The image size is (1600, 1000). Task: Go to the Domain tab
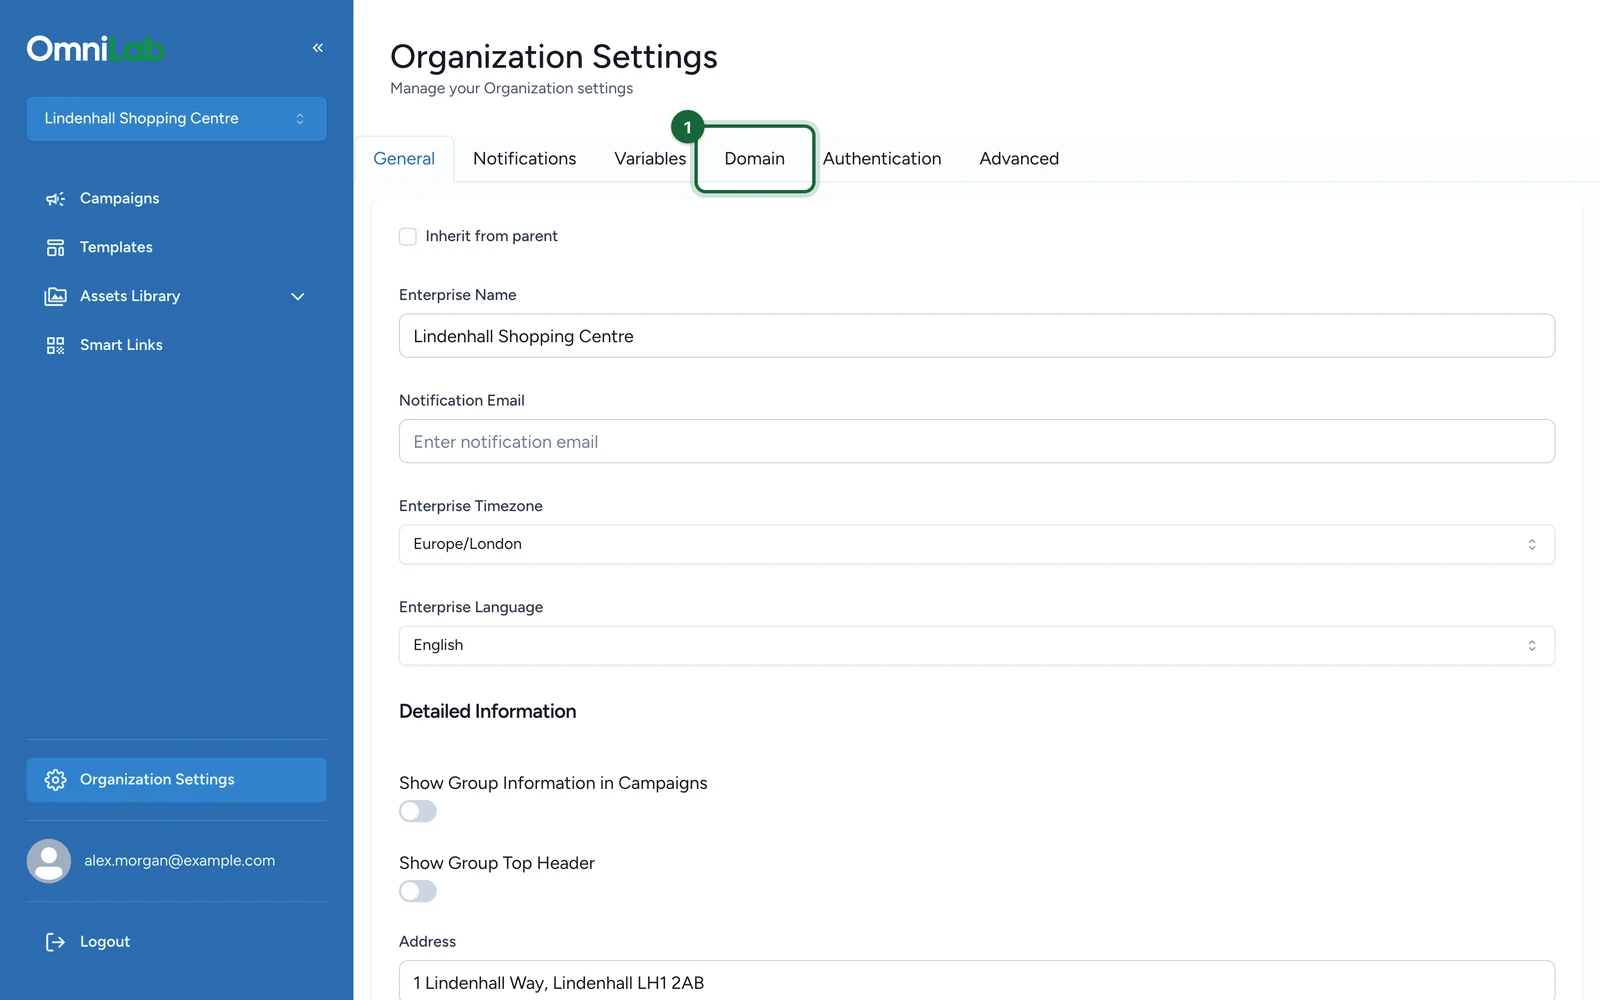(755, 159)
